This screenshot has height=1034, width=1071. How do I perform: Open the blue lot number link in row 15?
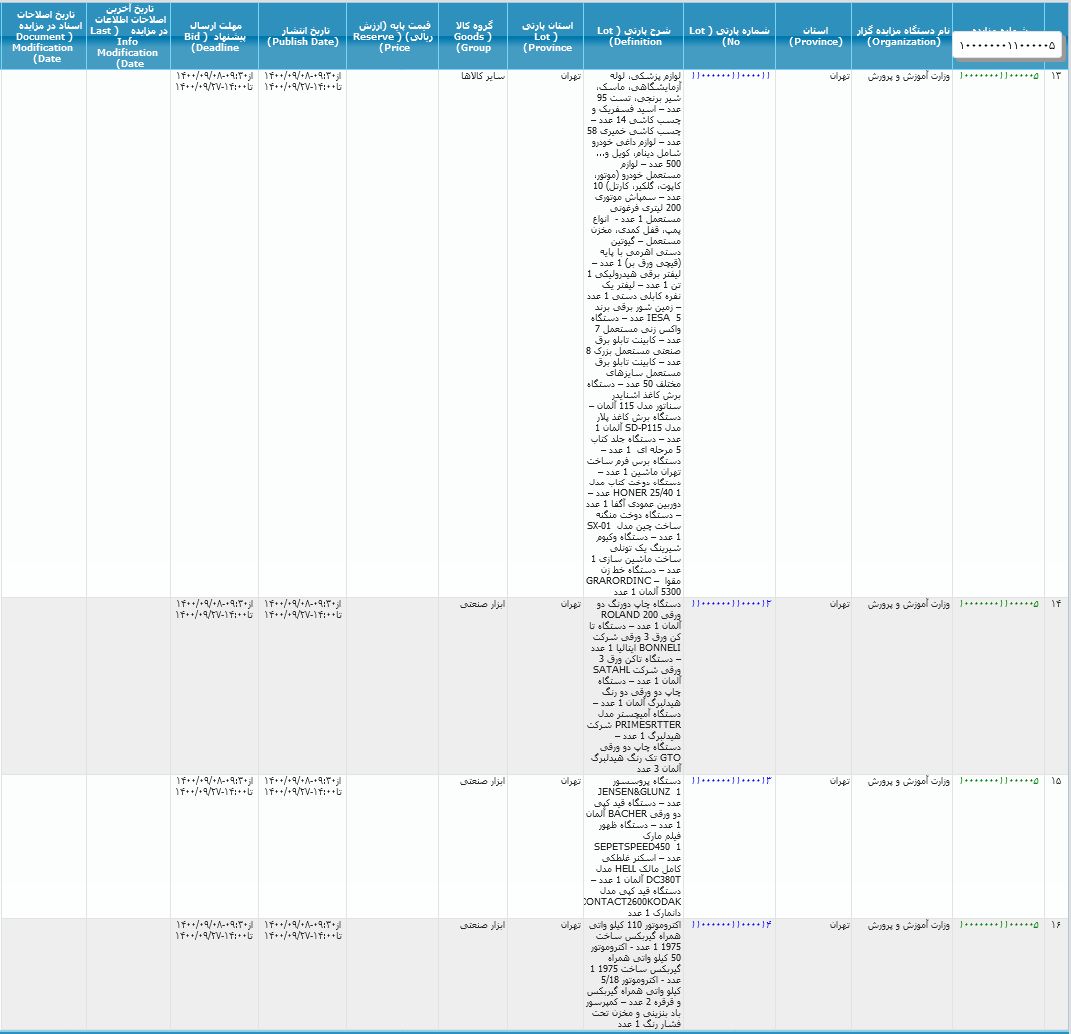(x=731, y=780)
